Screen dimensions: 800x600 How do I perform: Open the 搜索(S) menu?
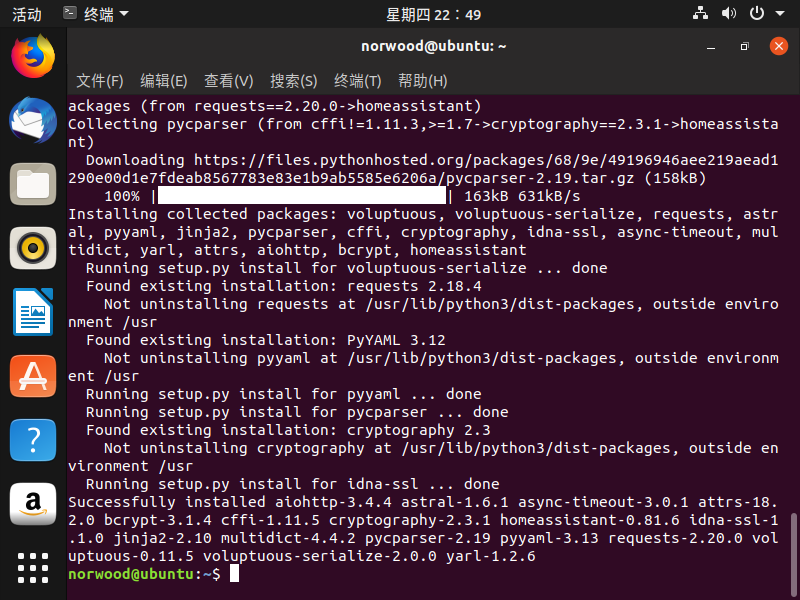294,81
